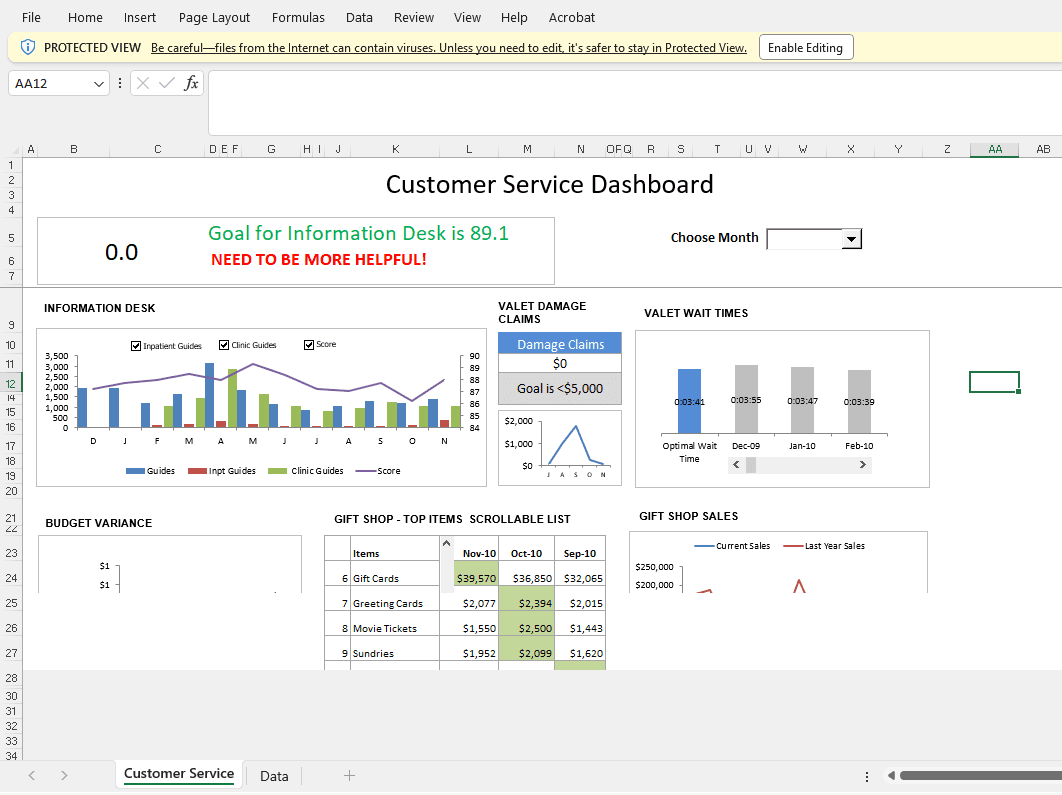1062x795 pixels.
Task: Open the Acrobat ribbon tab
Action: 572,18
